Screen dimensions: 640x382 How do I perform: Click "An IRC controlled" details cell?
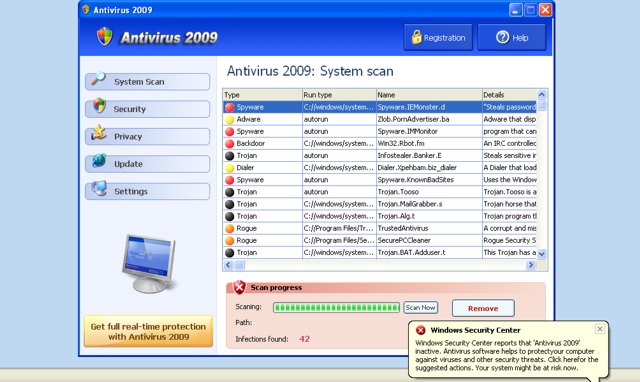tap(509, 144)
